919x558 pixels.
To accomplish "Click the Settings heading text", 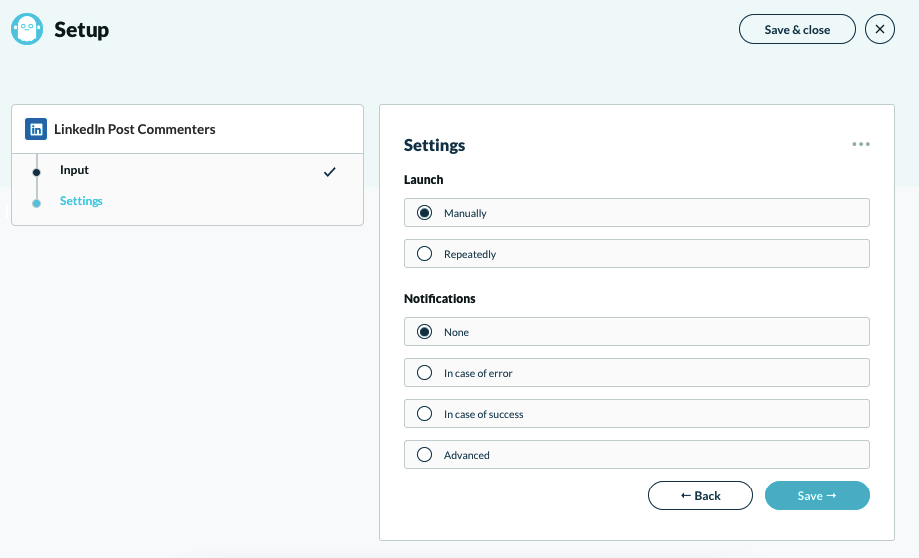I will [x=434, y=145].
